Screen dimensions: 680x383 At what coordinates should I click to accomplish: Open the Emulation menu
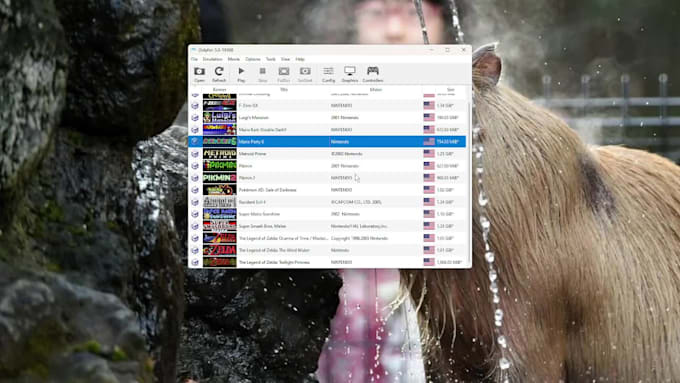(x=212, y=59)
